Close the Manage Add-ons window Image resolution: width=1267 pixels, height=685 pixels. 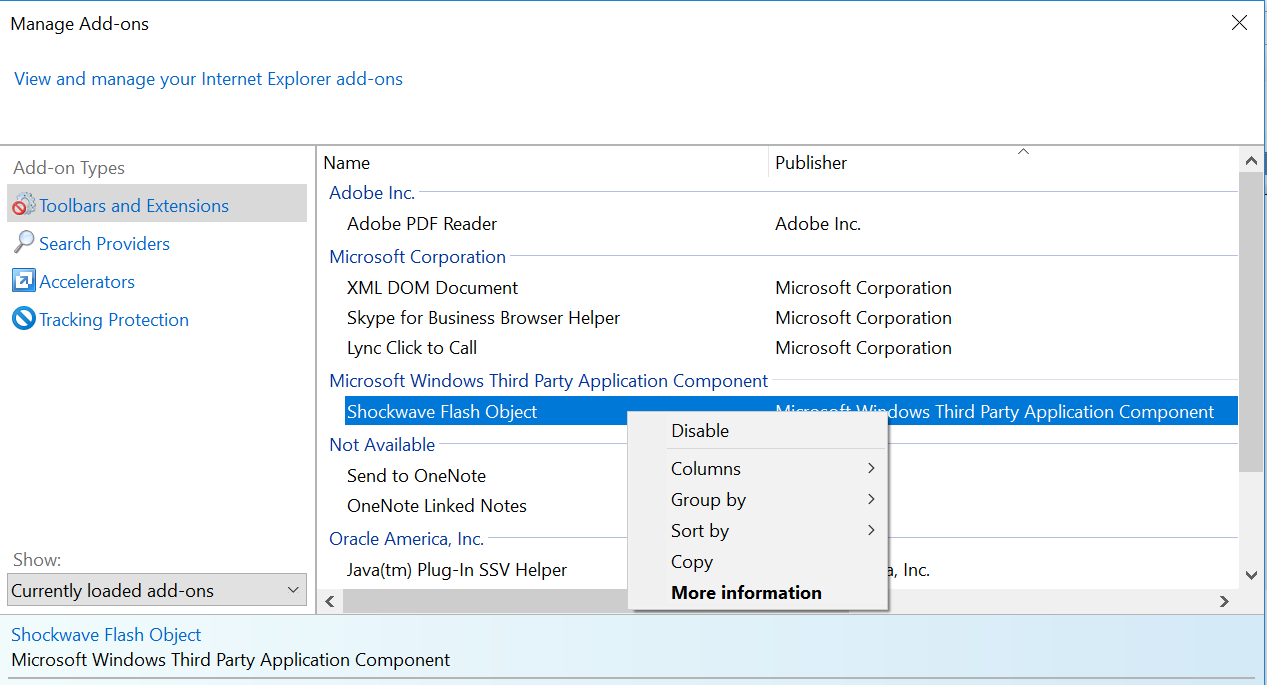[1239, 22]
